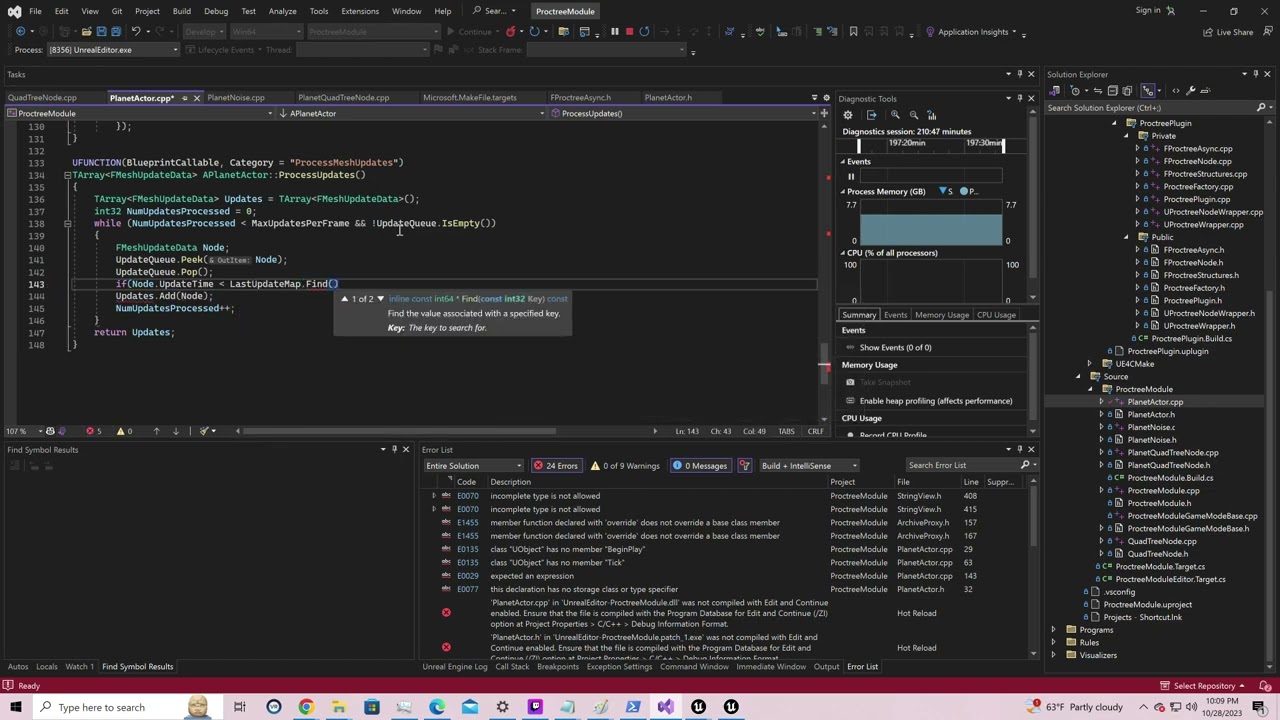
Task: Open the Send Feedback icon near Live Share
Action: tap(1267, 31)
